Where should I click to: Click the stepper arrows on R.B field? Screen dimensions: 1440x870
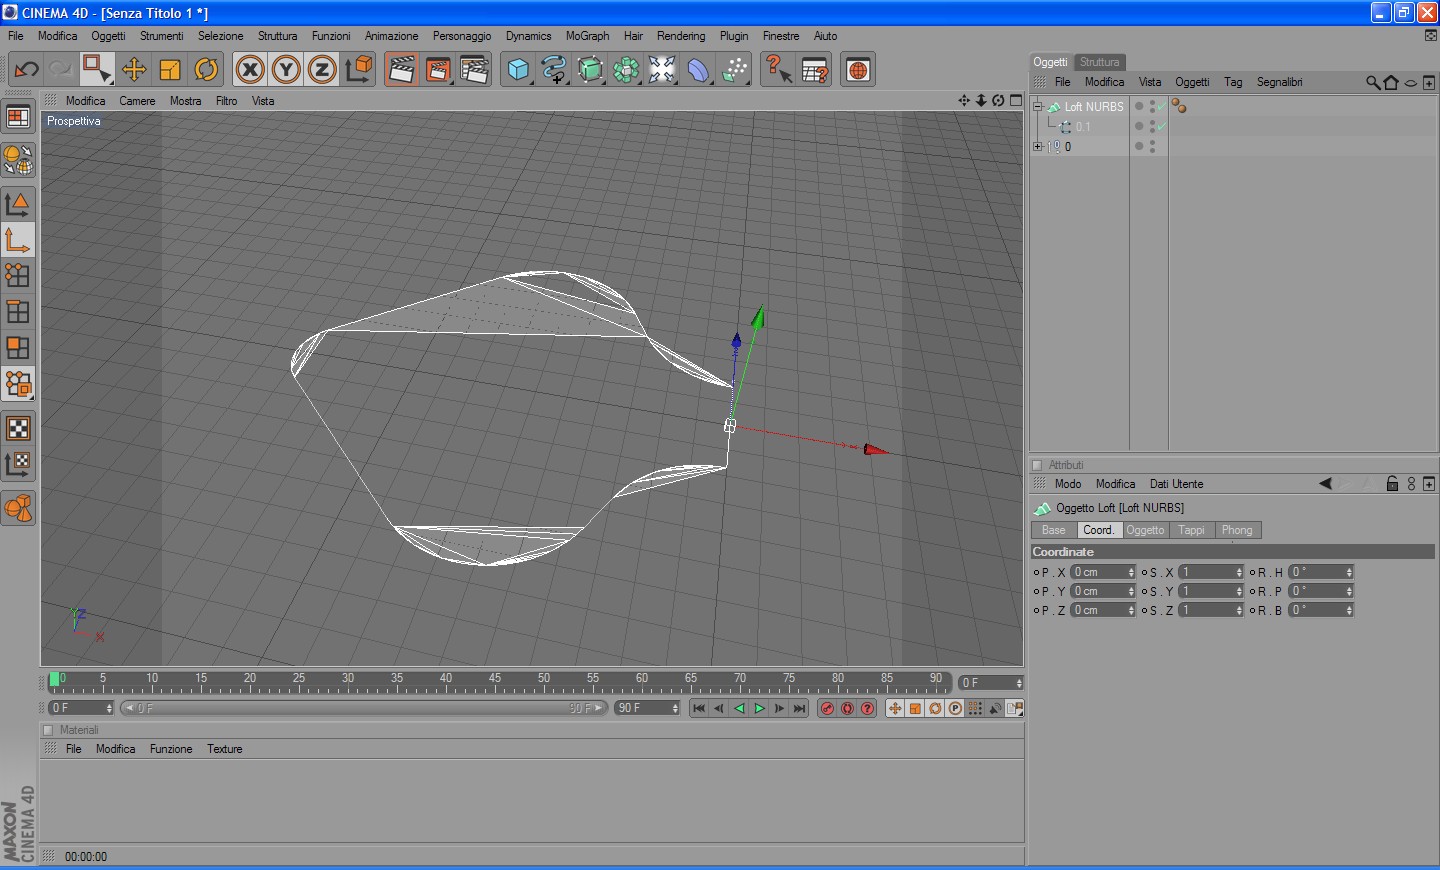(1349, 610)
